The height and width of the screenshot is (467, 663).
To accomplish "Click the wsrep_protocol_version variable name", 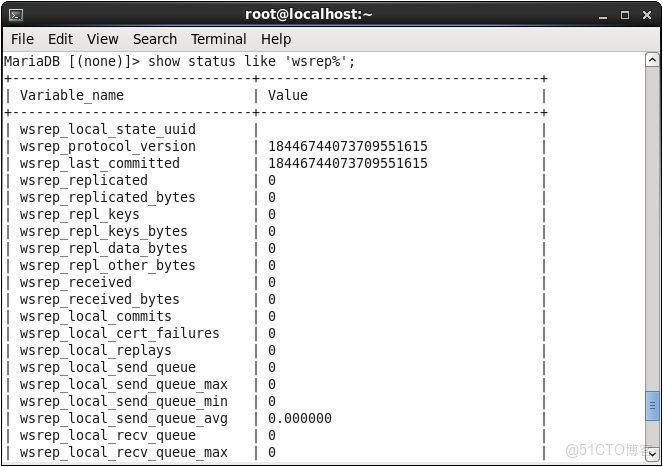I will 108,146.
